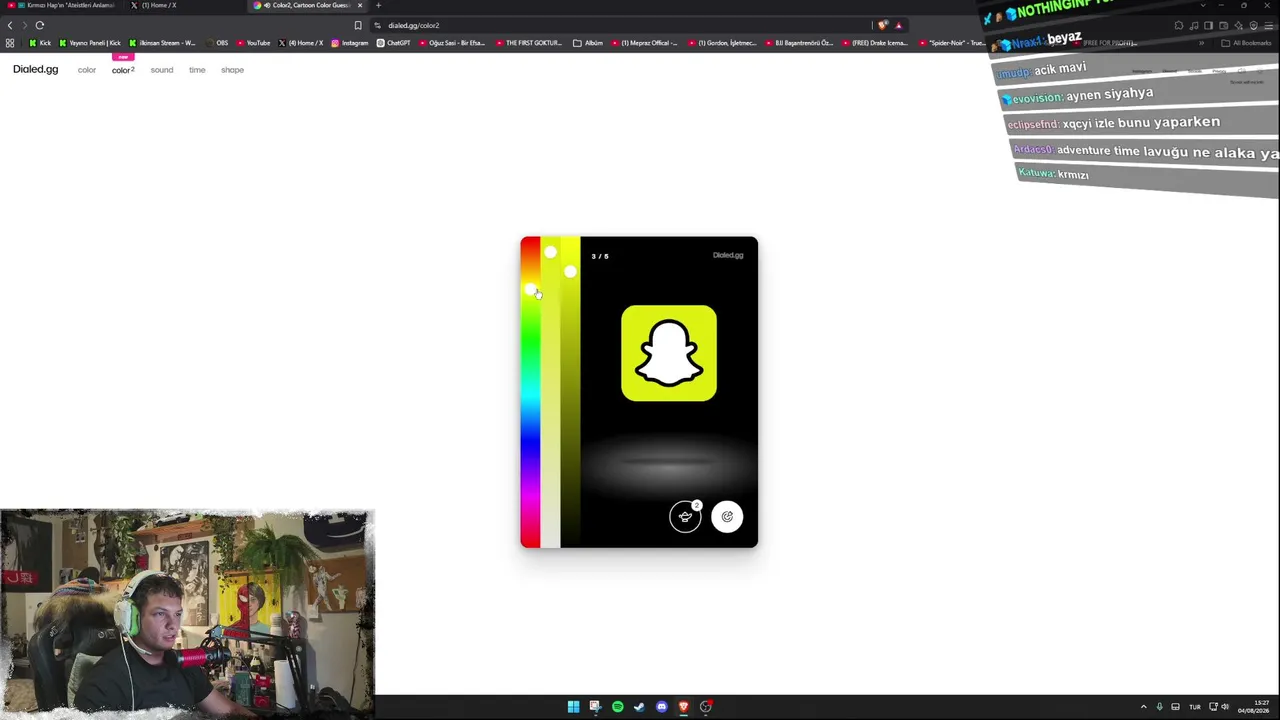This screenshot has width=1280, height=720.
Task: Open the Brave main hamburger menu
Action: tap(1267, 25)
